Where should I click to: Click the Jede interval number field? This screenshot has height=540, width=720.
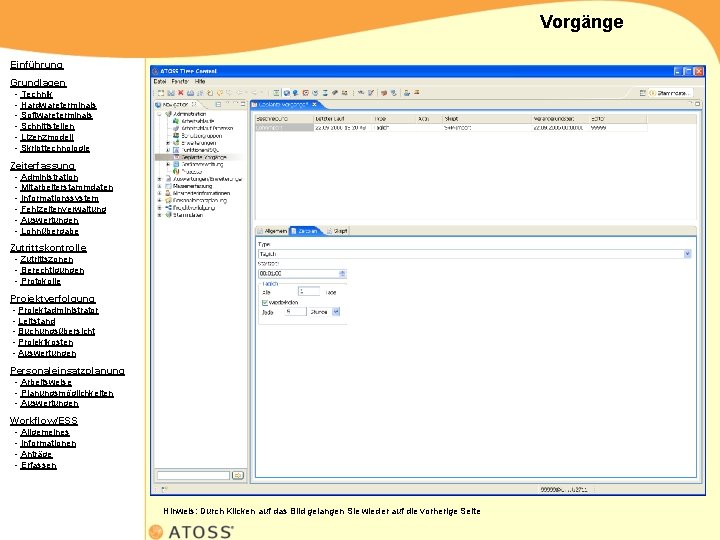coord(295,312)
